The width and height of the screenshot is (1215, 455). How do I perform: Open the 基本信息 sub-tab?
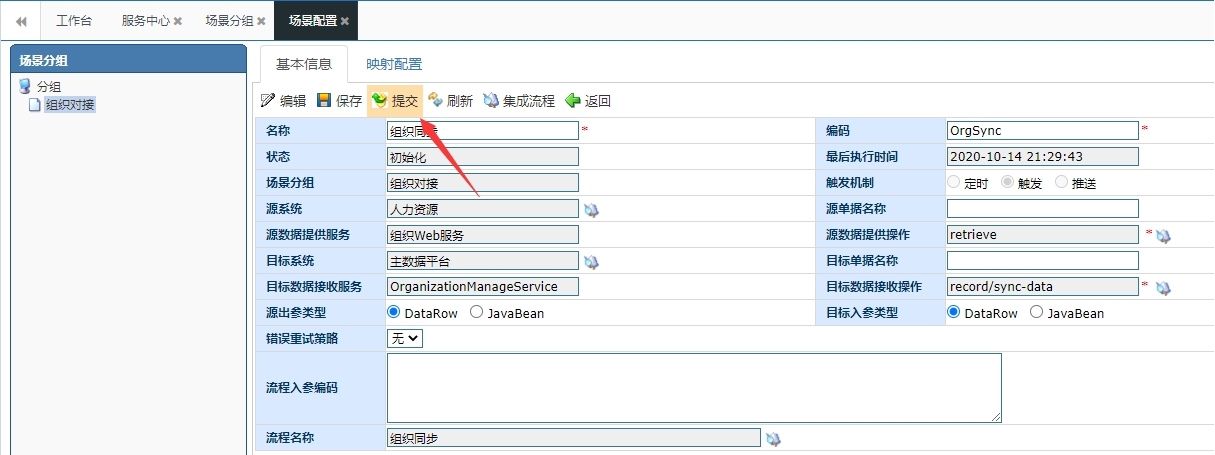(x=304, y=64)
